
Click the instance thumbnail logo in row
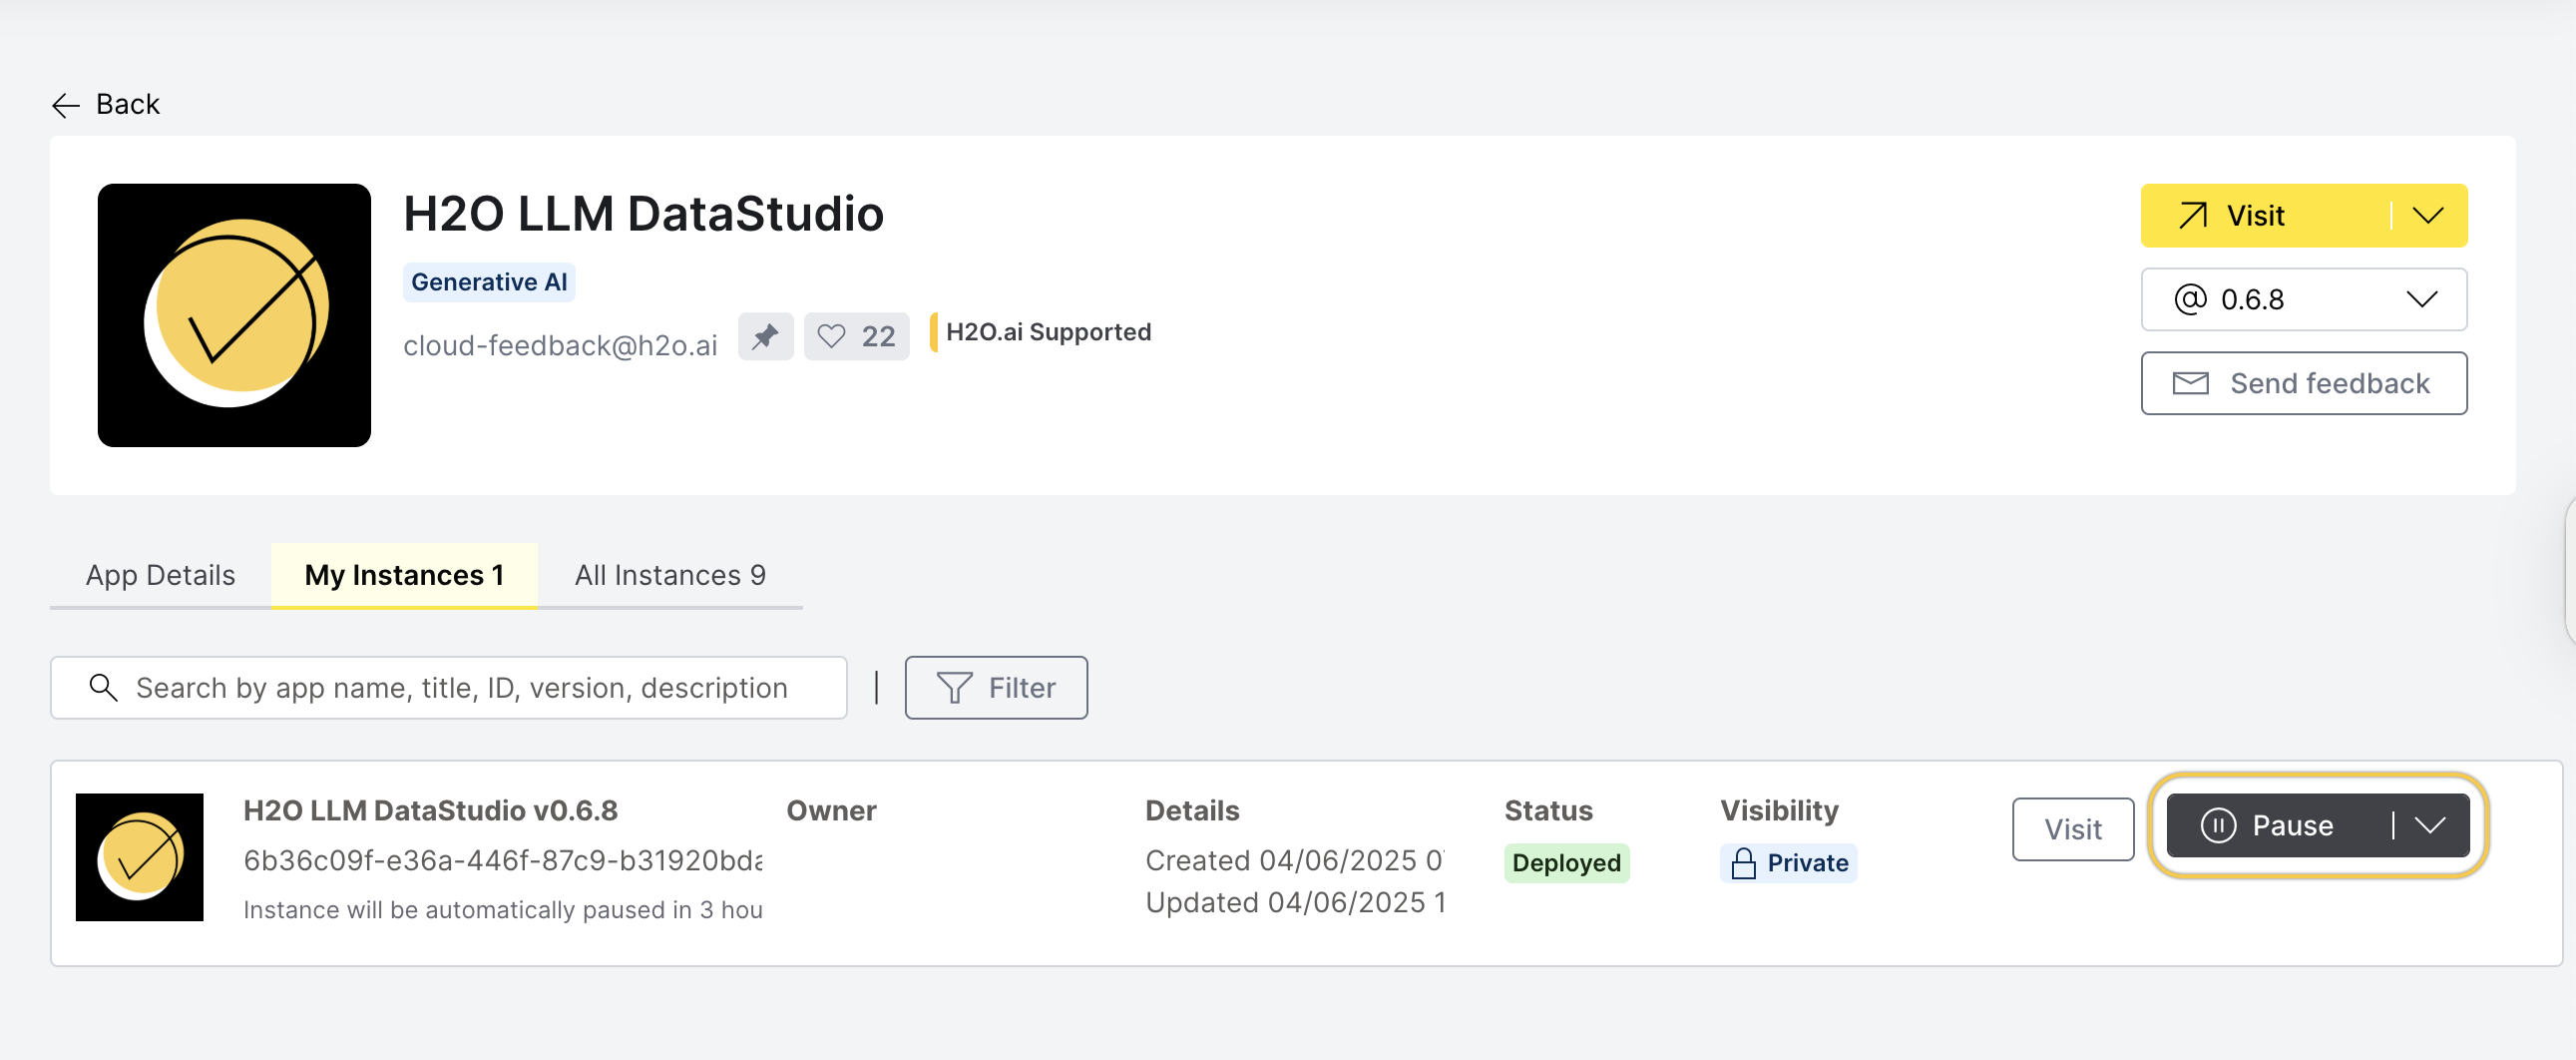pyautogui.click(x=140, y=857)
